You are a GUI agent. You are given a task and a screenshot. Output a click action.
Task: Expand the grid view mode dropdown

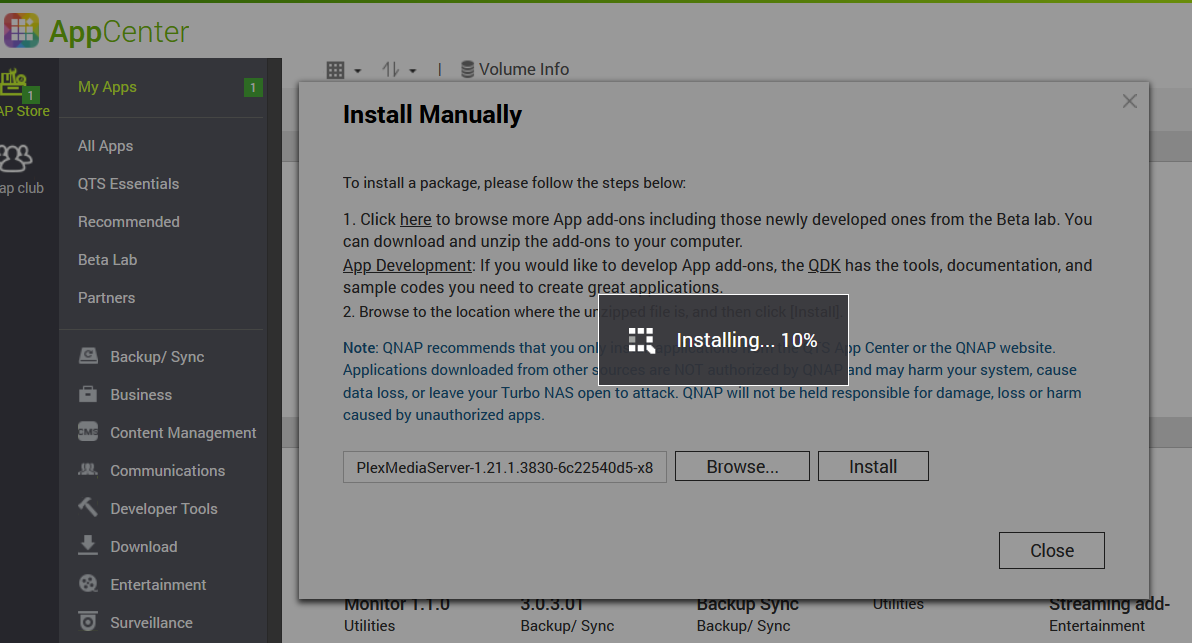(x=344, y=70)
